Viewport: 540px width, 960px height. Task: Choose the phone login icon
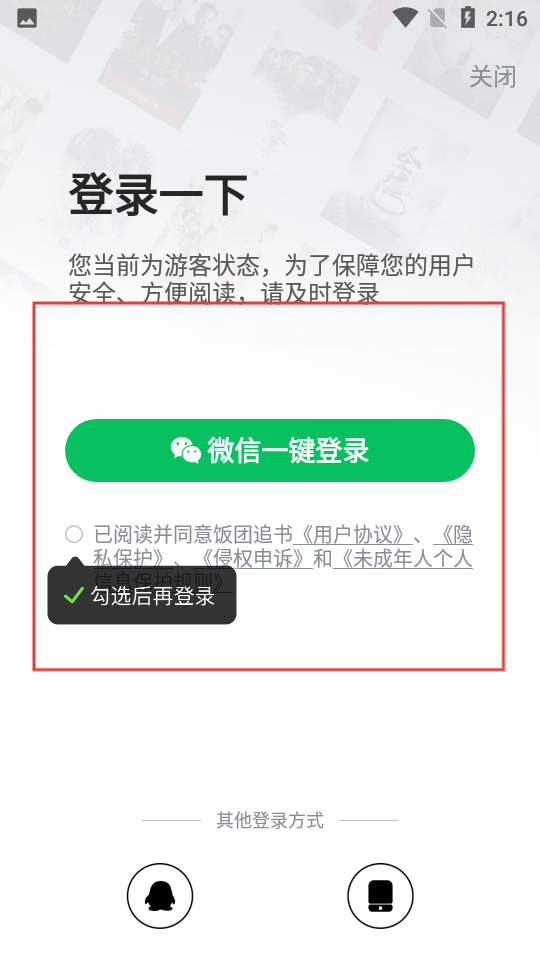380,896
